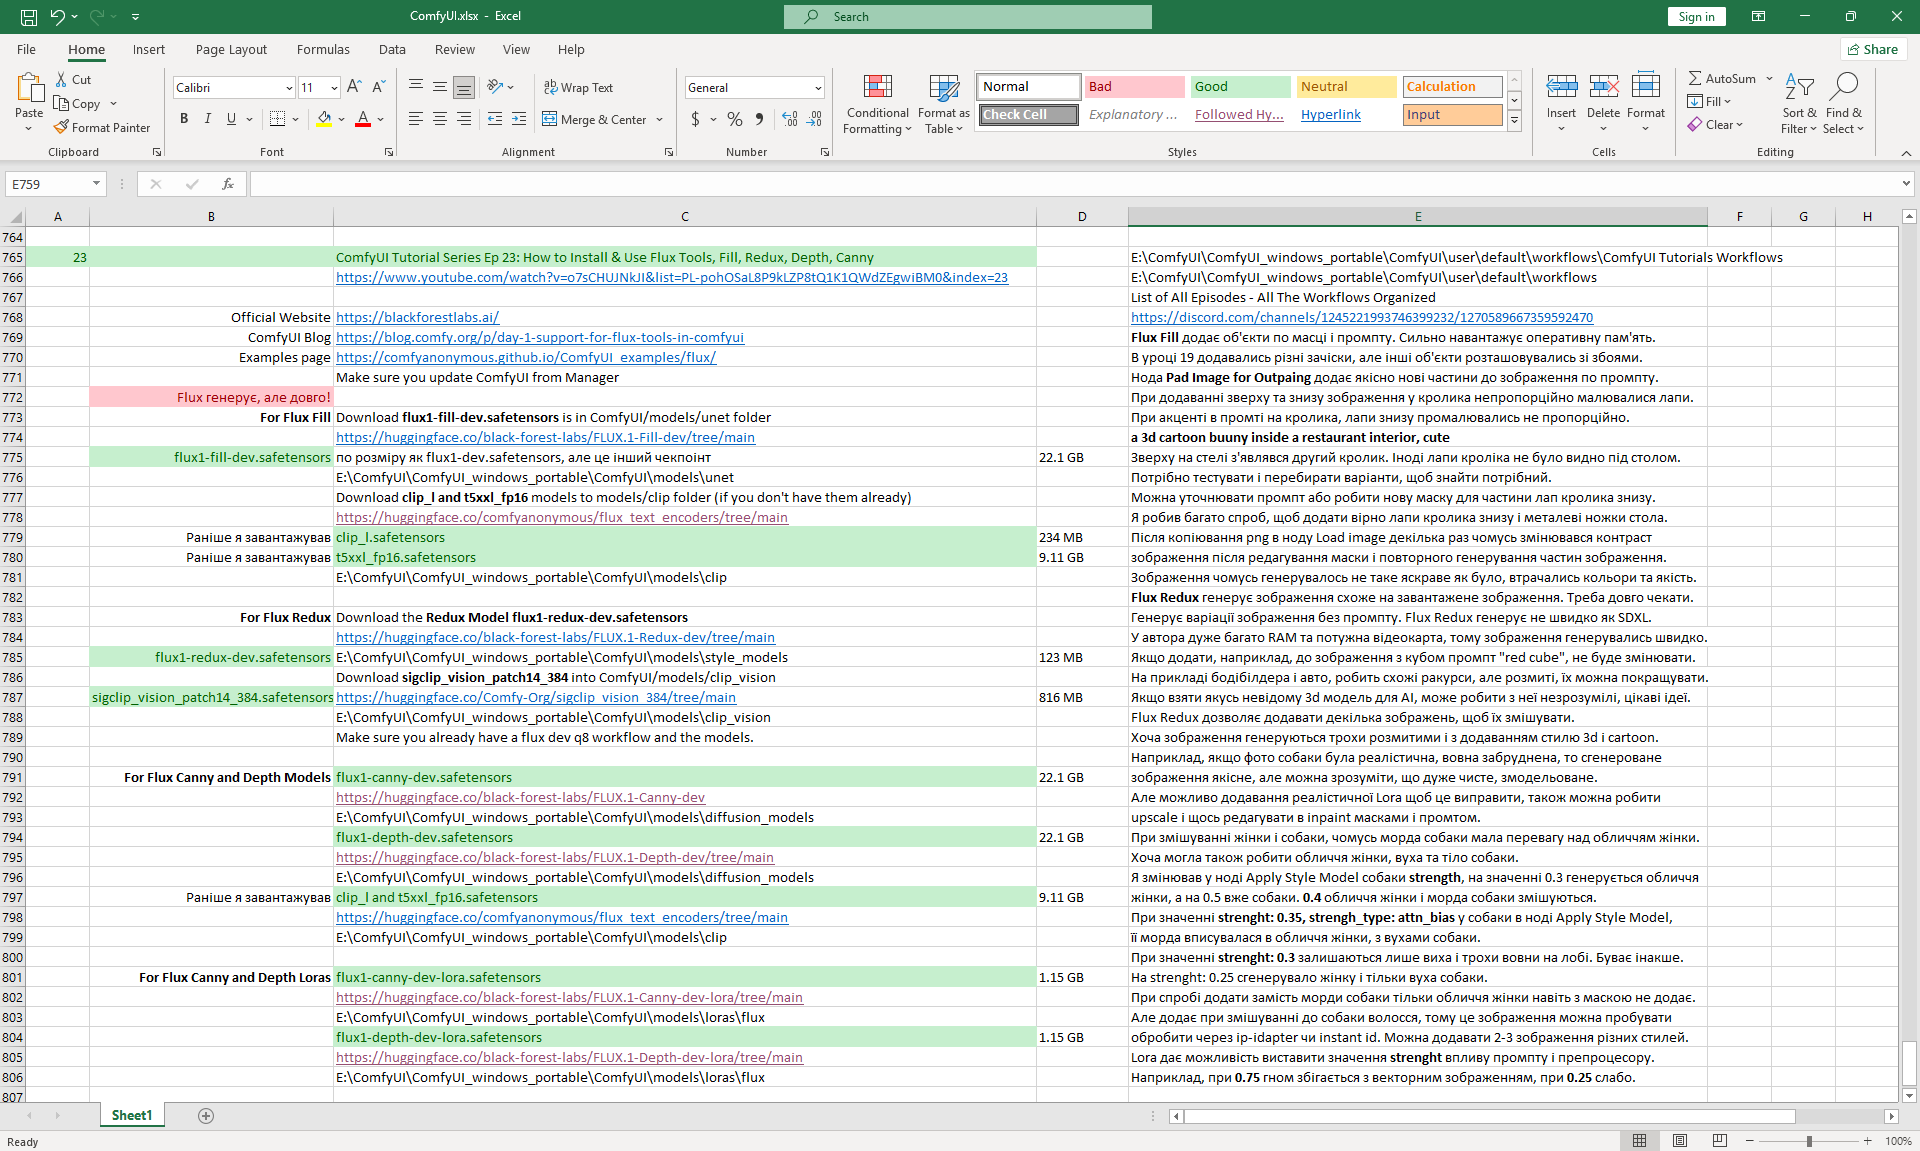Click the Increase Font Size icon
This screenshot has height=1151, width=1920.
pyautogui.click(x=354, y=87)
